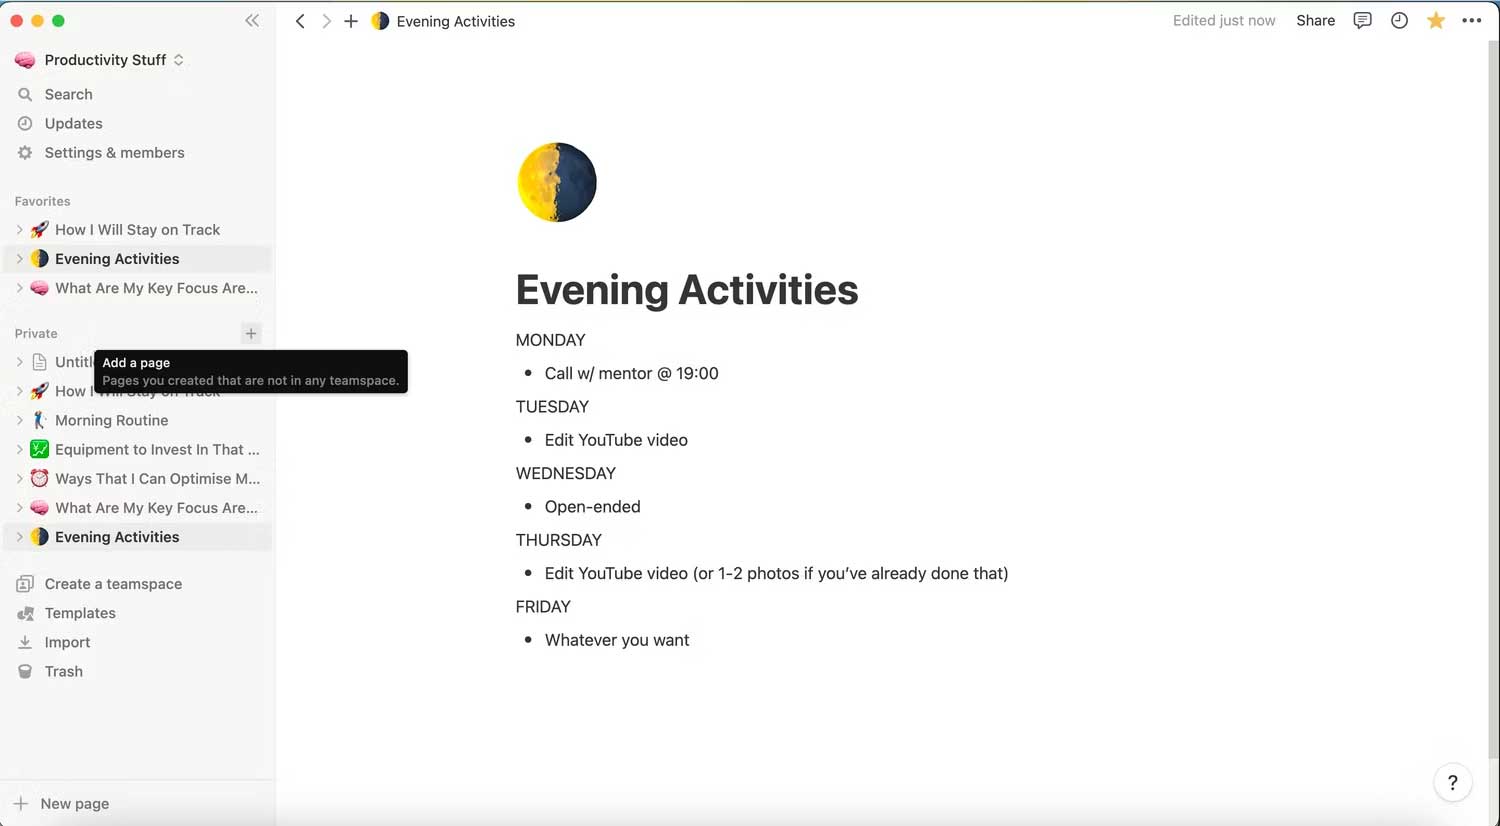The height and width of the screenshot is (826, 1500).
Task: Click the 'Edited just now' status text
Action: (x=1224, y=20)
